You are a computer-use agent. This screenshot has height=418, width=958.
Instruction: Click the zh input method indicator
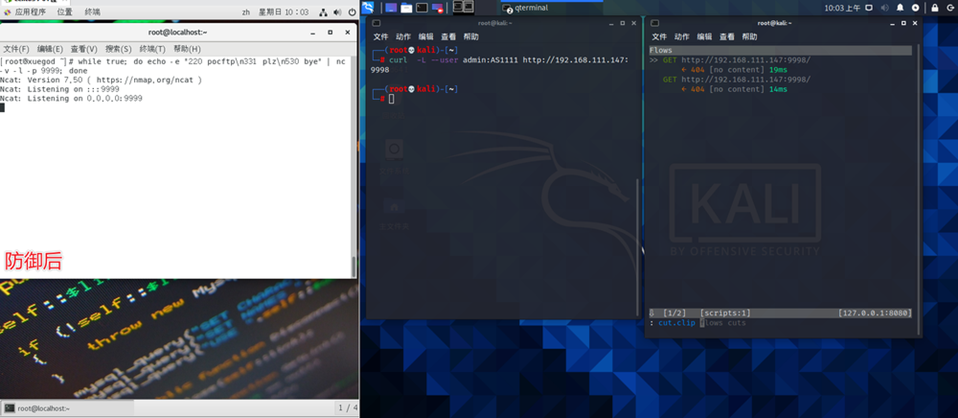246,12
